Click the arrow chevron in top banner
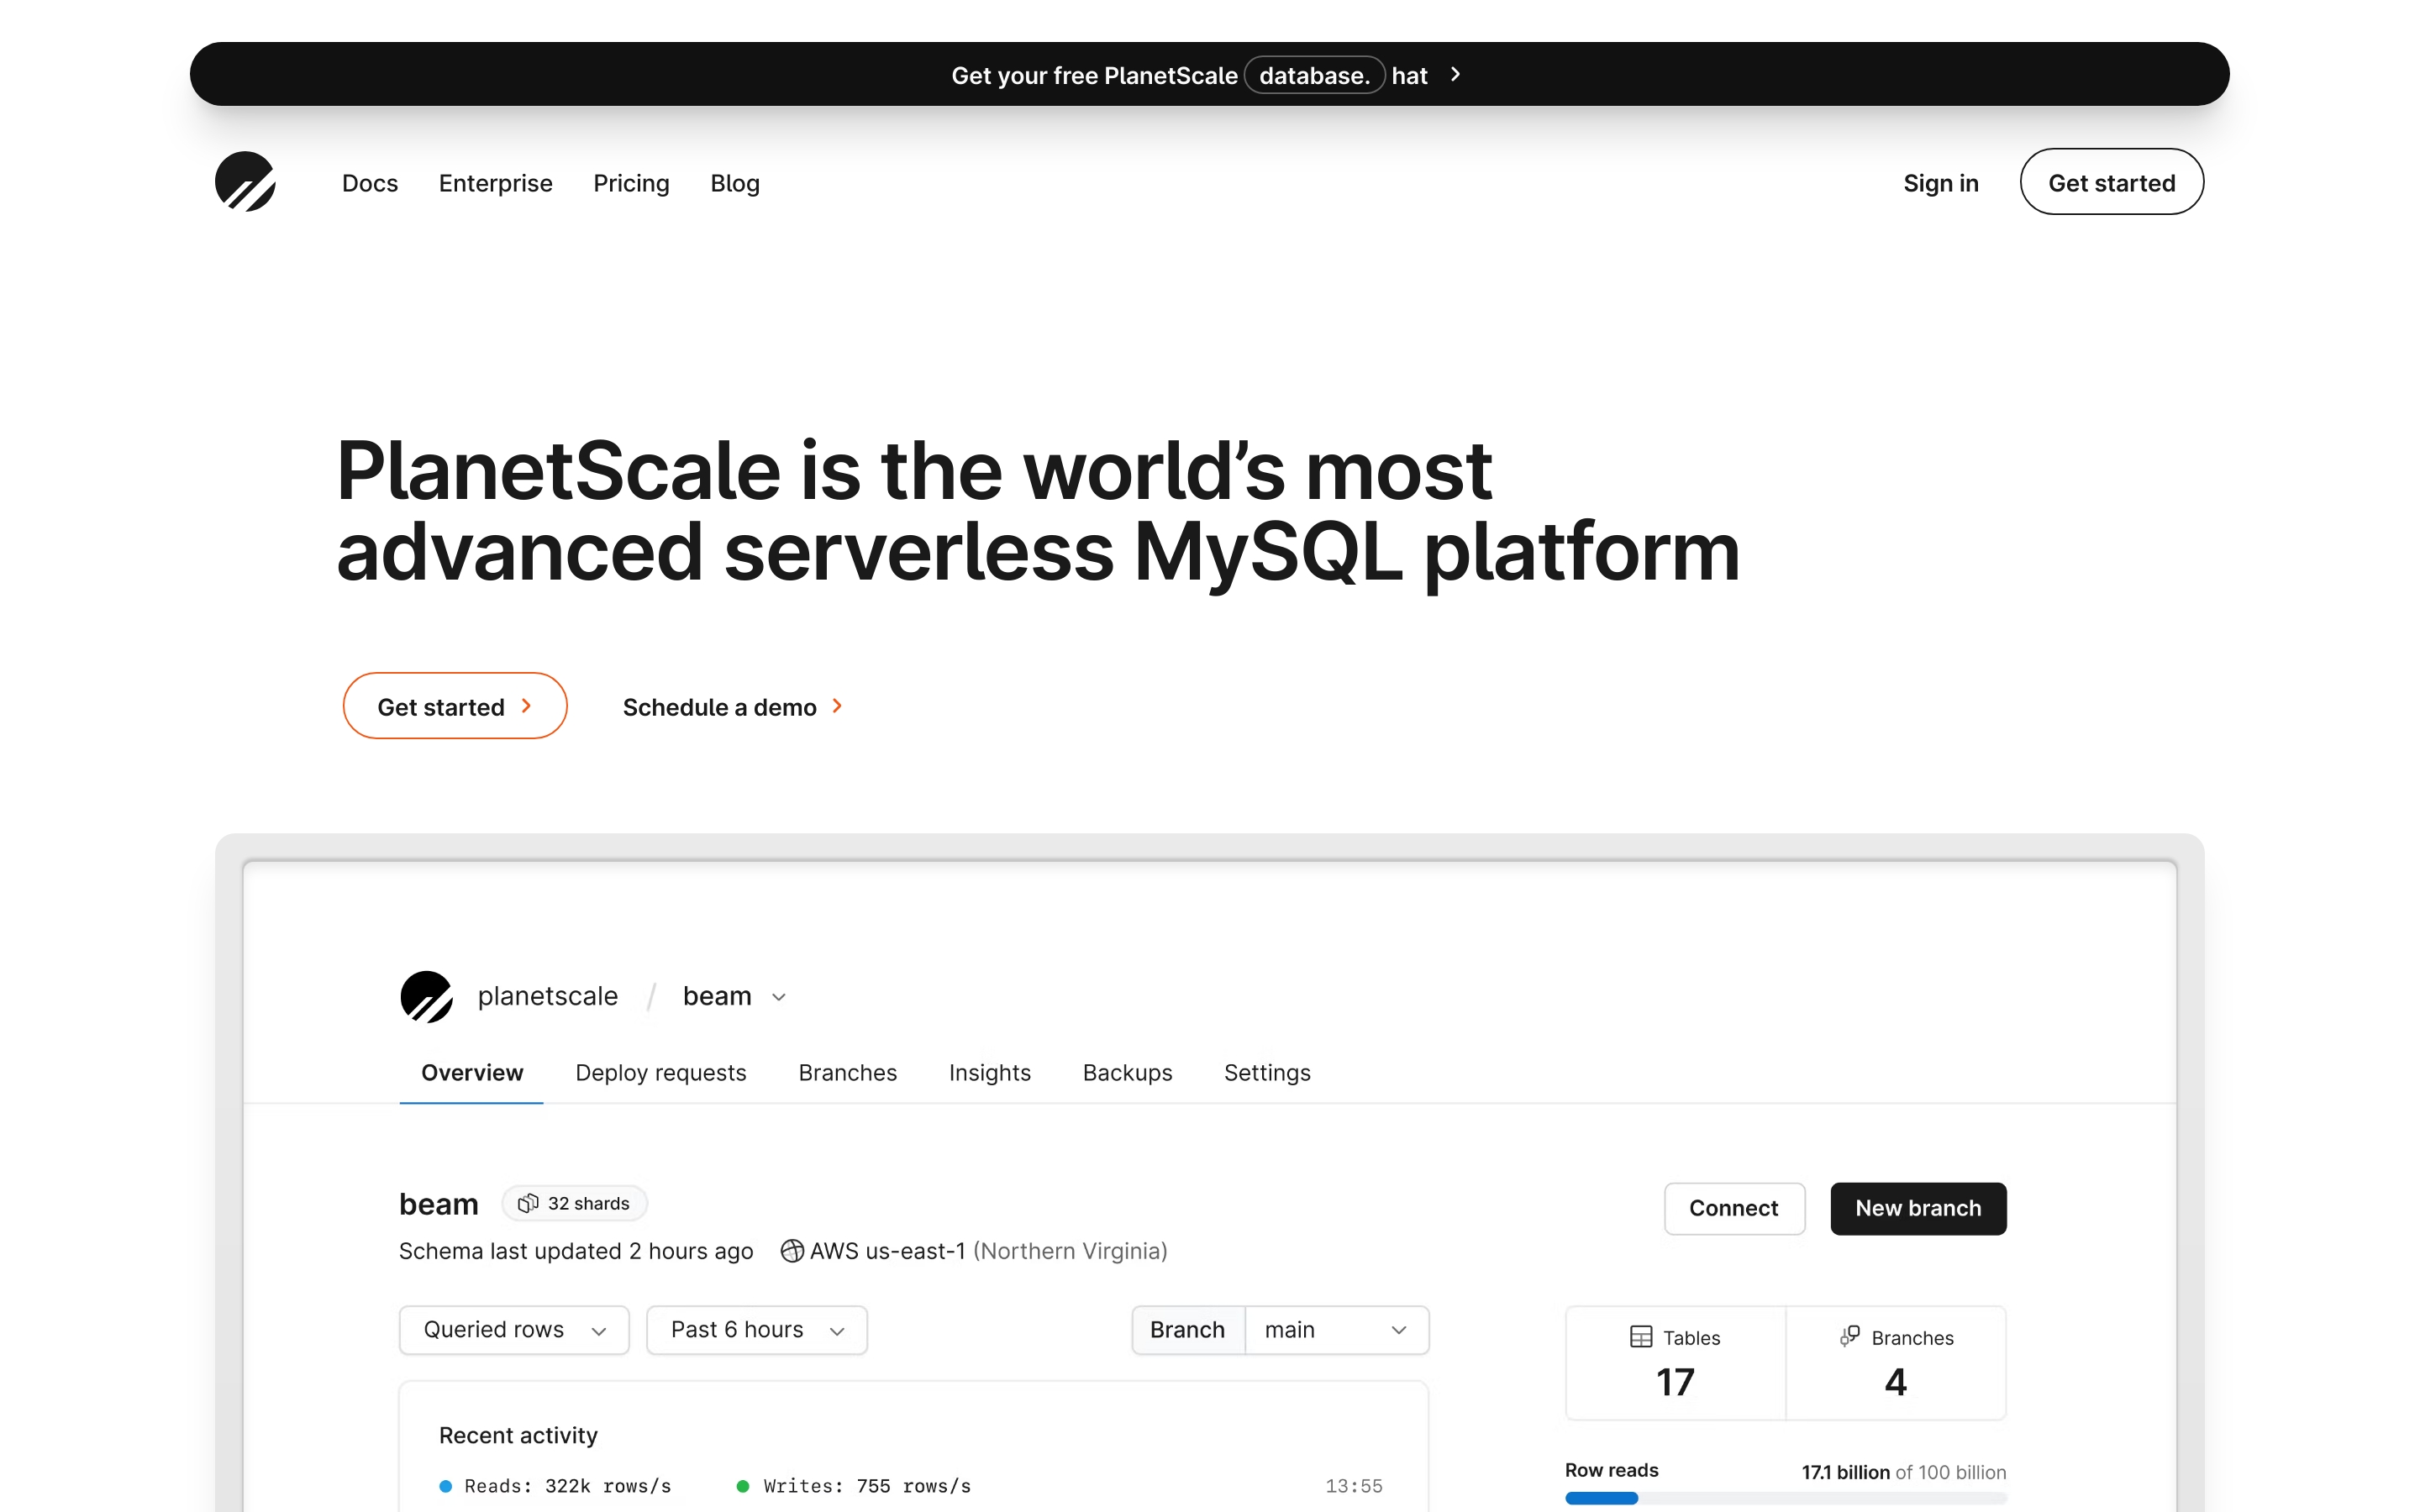2420x1512 pixels. pos(1455,75)
